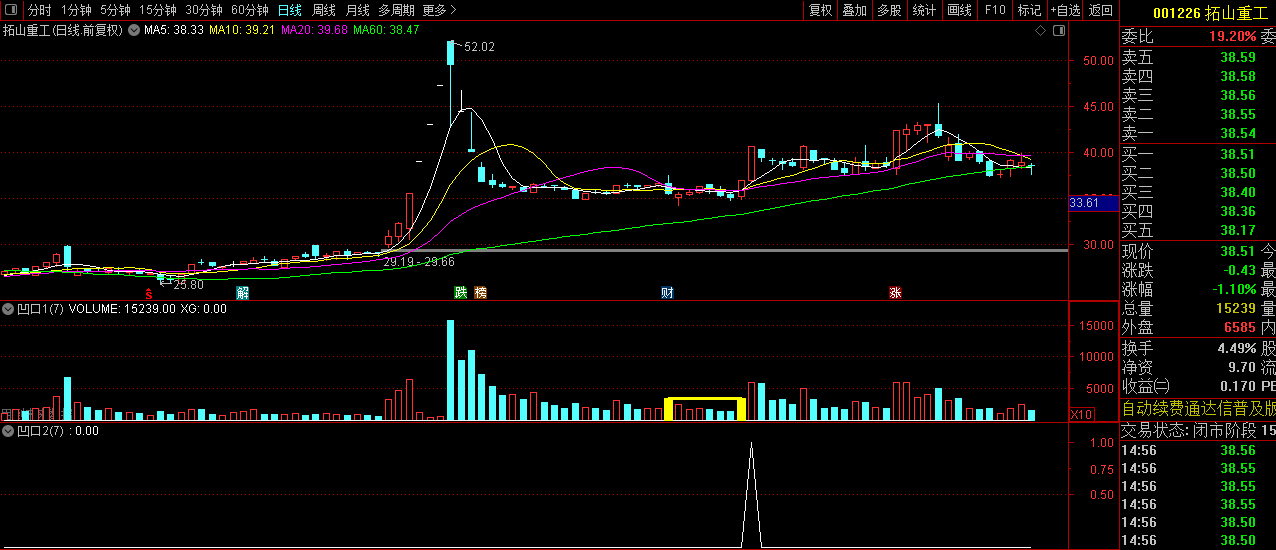Screen dimensions: 1276x550
Task: Switch to the 周线 weekly tab
Action: point(323,10)
